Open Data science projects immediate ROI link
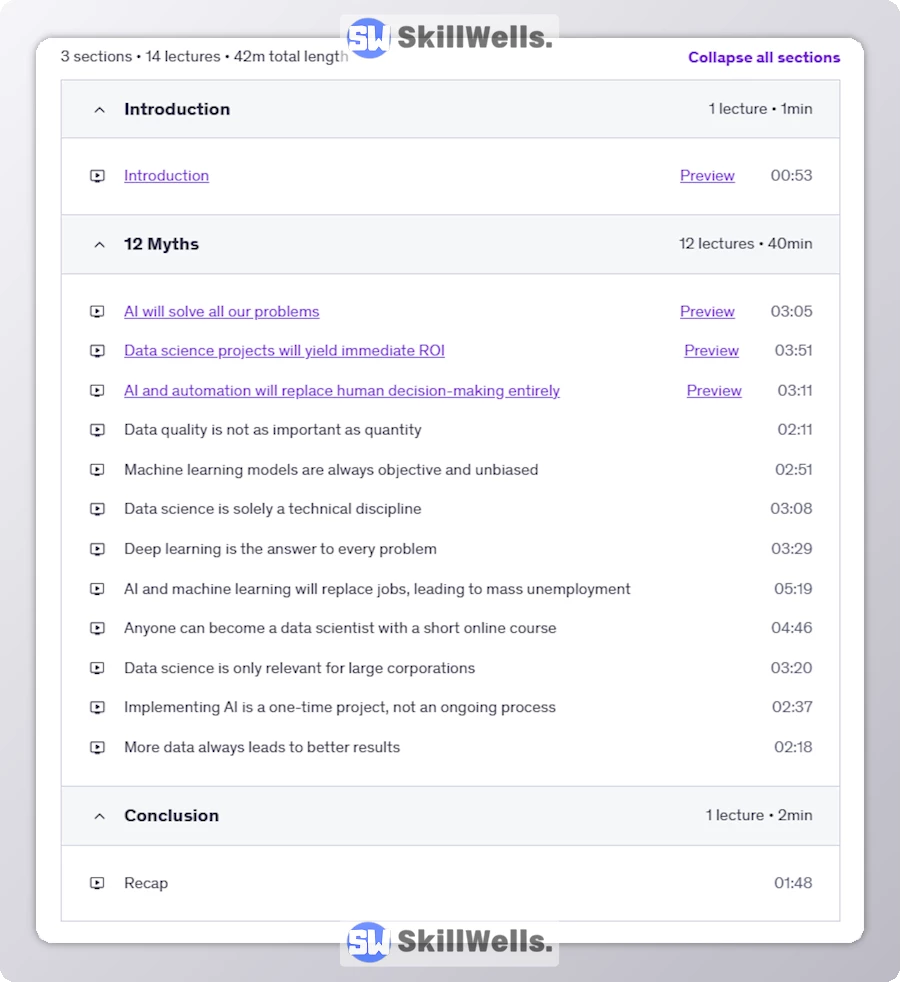This screenshot has width=900, height=982. pyautogui.click(x=284, y=350)
